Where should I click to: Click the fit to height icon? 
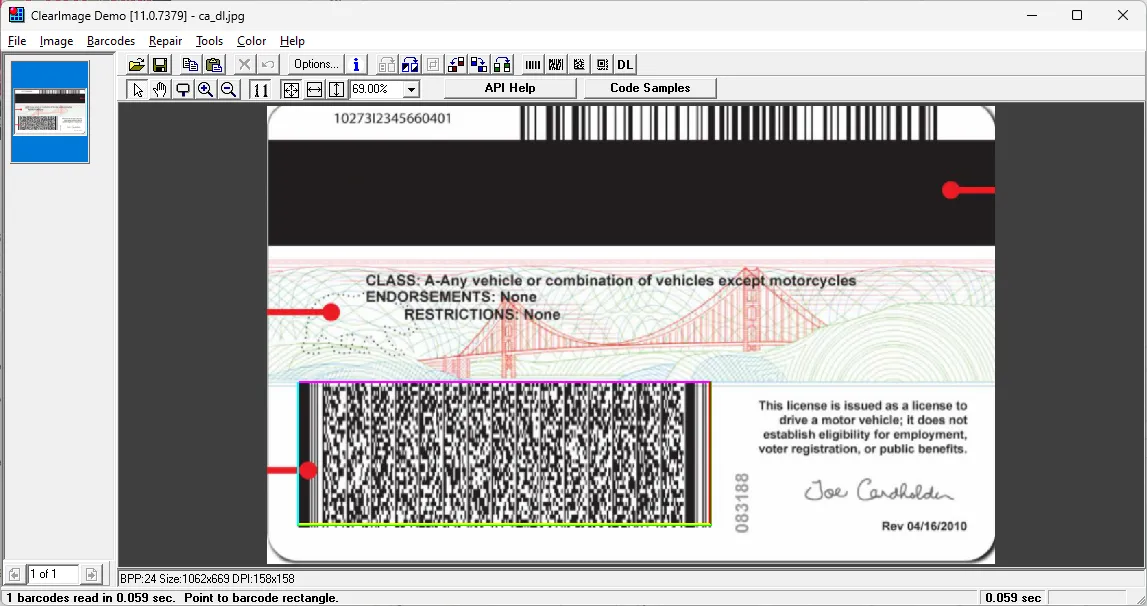click(336, 89)
